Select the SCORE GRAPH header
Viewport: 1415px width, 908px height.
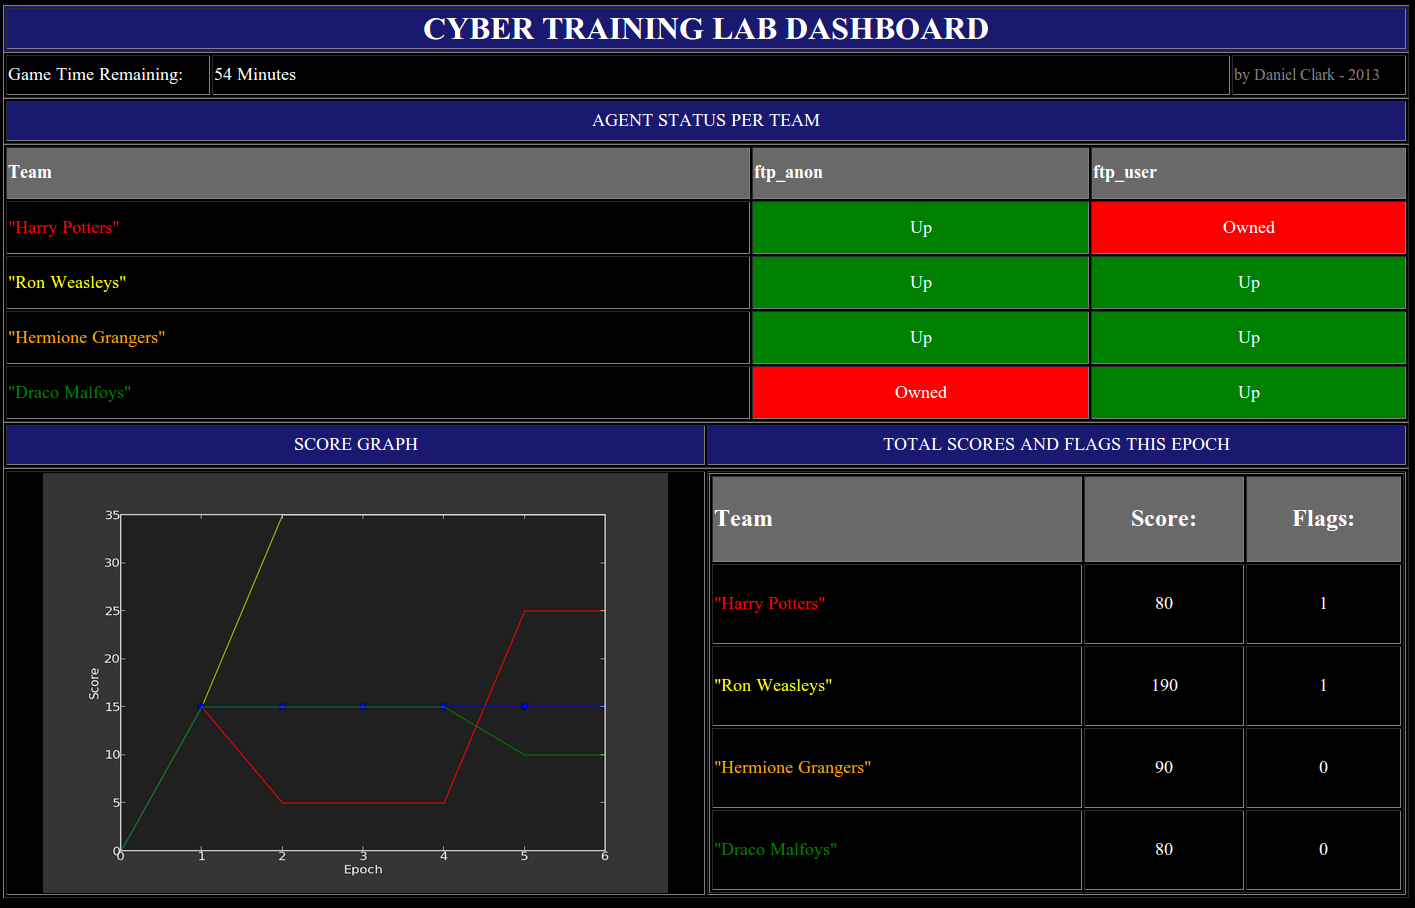[x=355, y=444]
